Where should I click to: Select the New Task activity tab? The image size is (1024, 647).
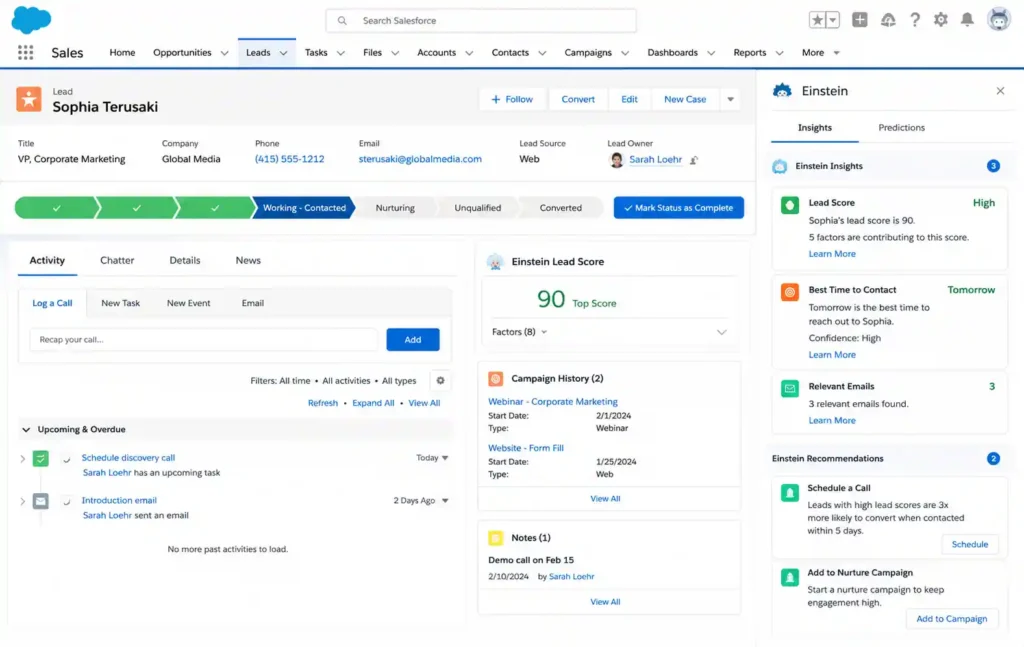[x=120, y=303]
